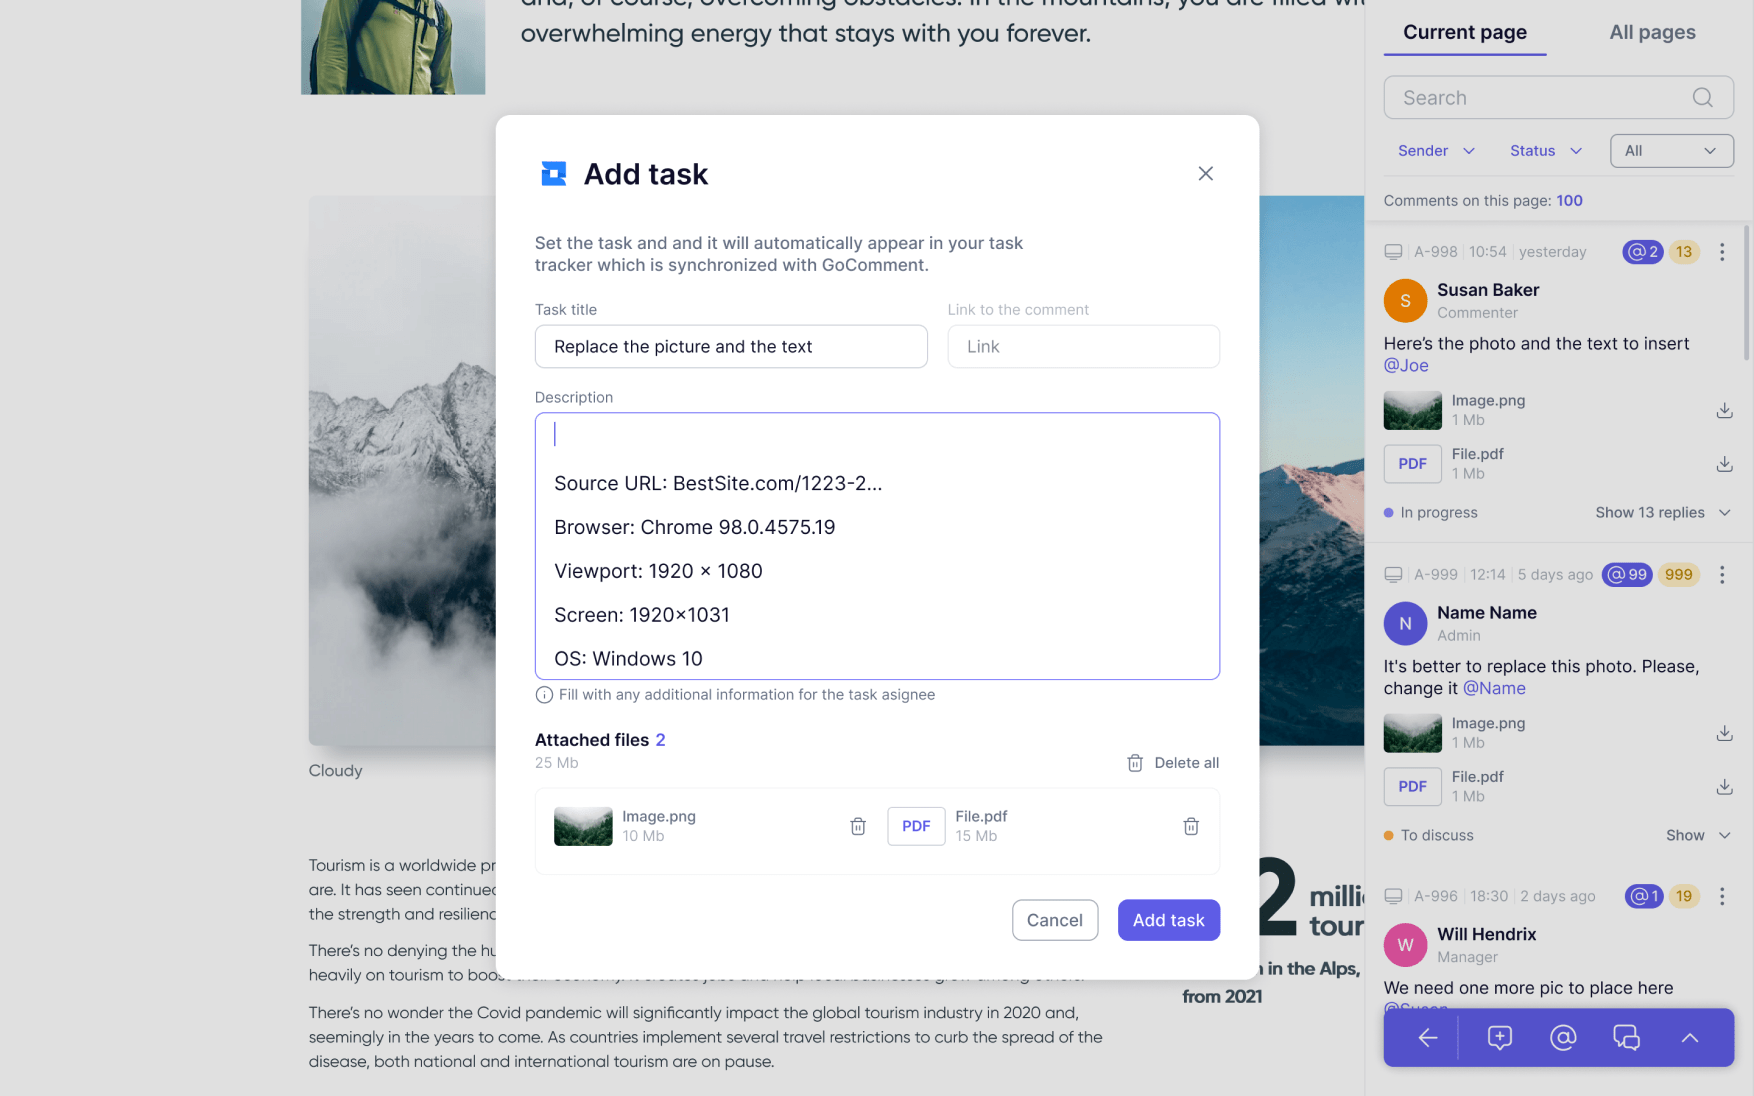
Task: Open the Status filter dropdown
Action: coord(1545,151)
